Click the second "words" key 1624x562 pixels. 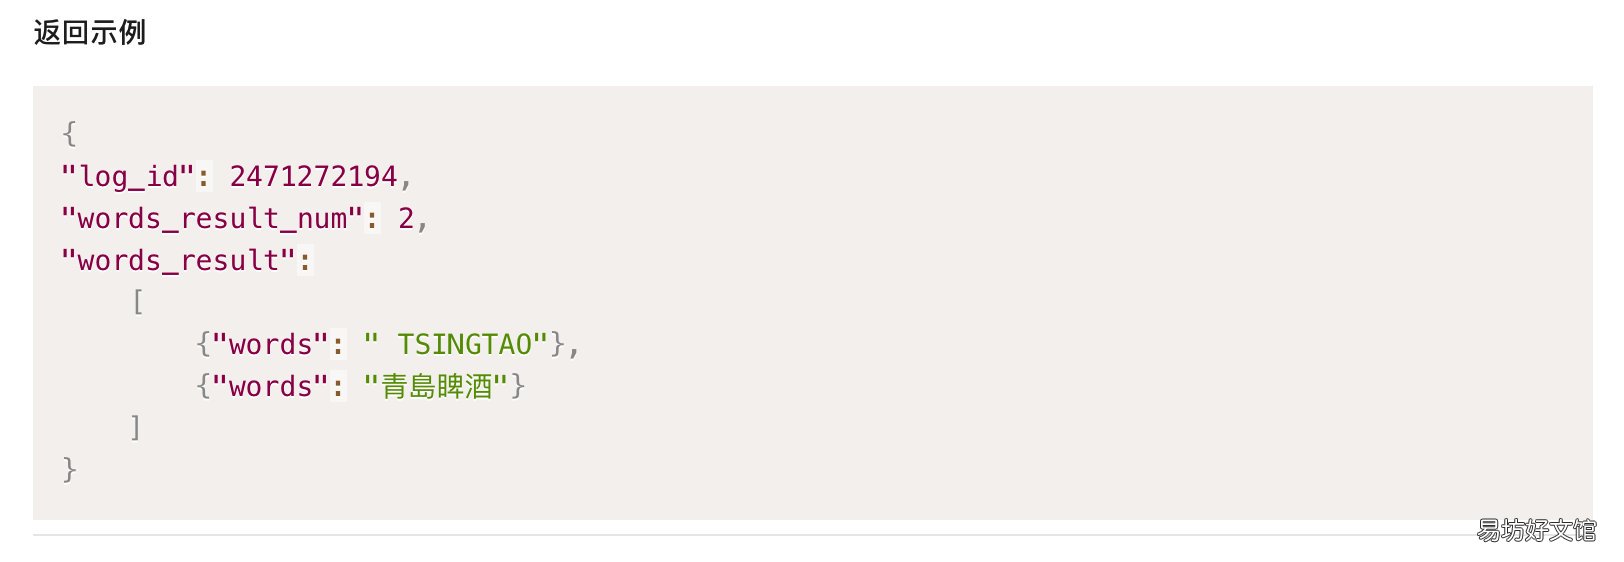click(270, 387)
